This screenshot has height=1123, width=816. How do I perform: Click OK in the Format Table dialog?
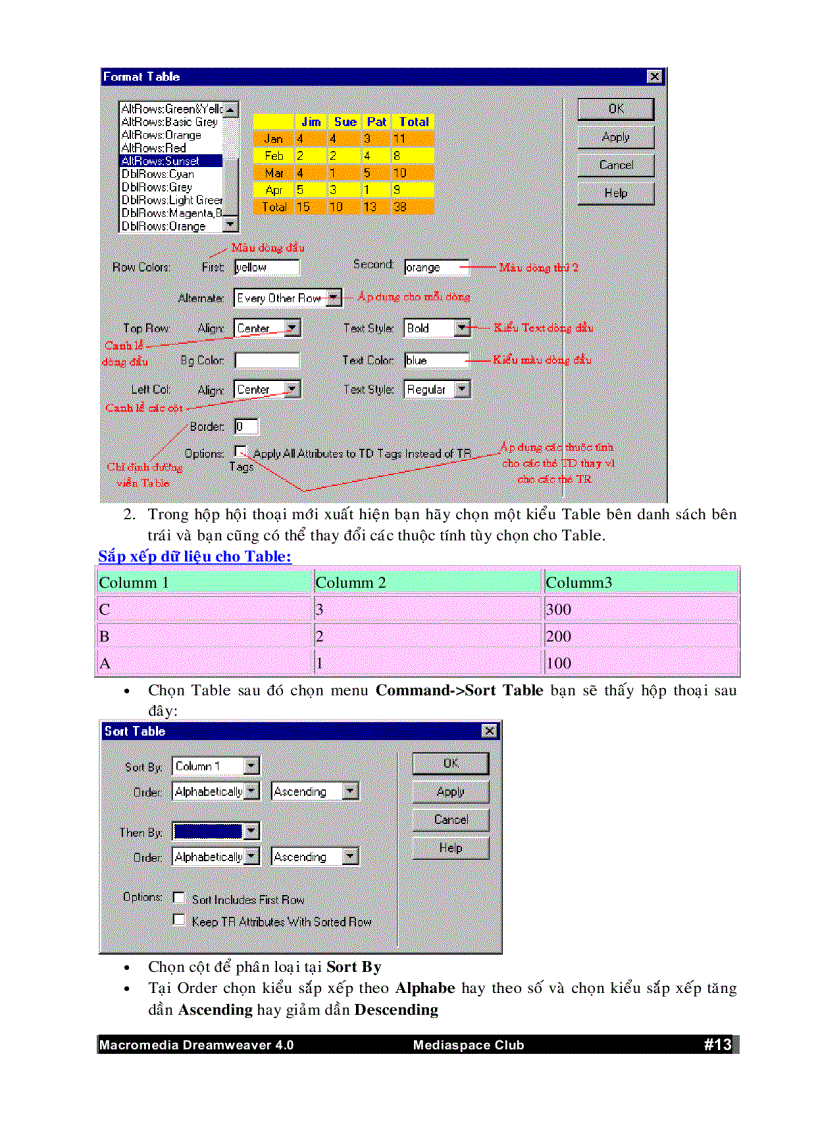615,108
